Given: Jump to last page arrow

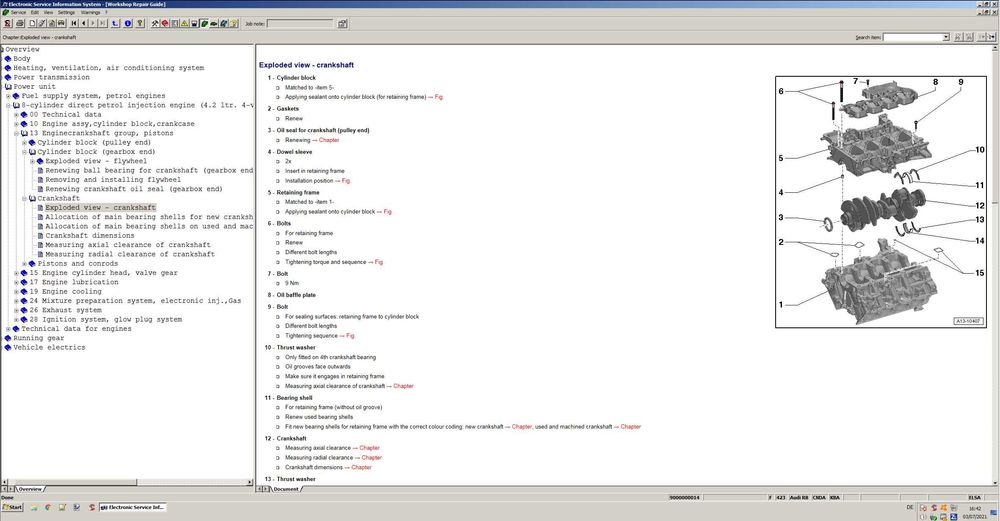Looking at the screenshot, I should tap(102, 24).
